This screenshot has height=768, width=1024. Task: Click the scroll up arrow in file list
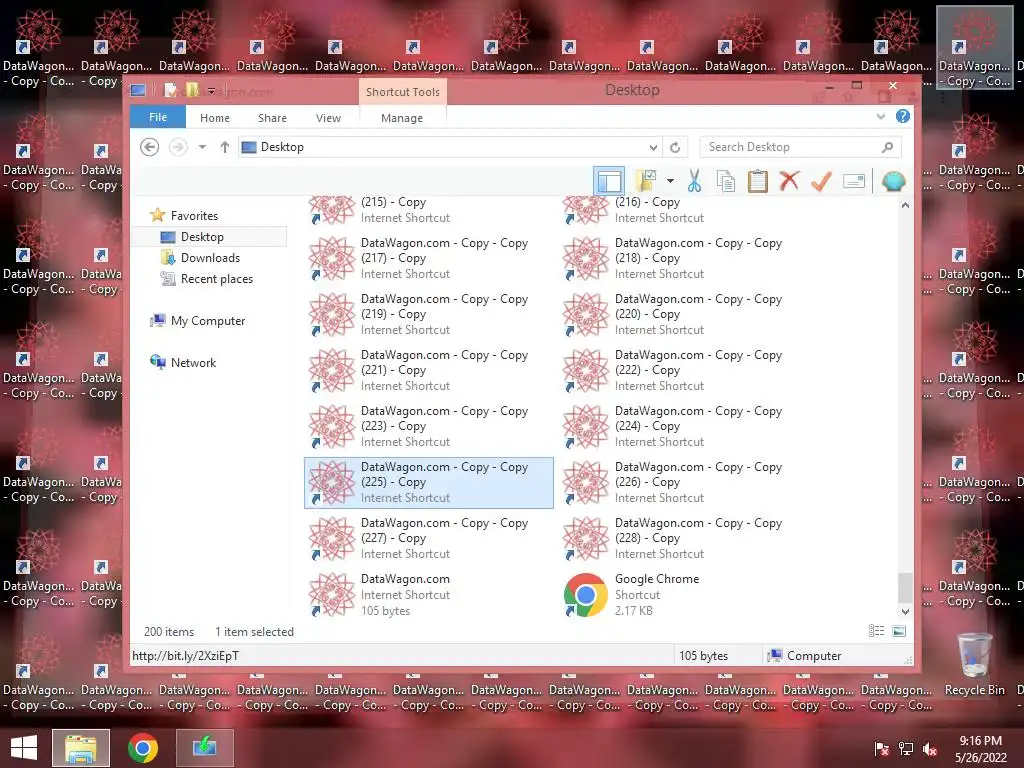905,205
